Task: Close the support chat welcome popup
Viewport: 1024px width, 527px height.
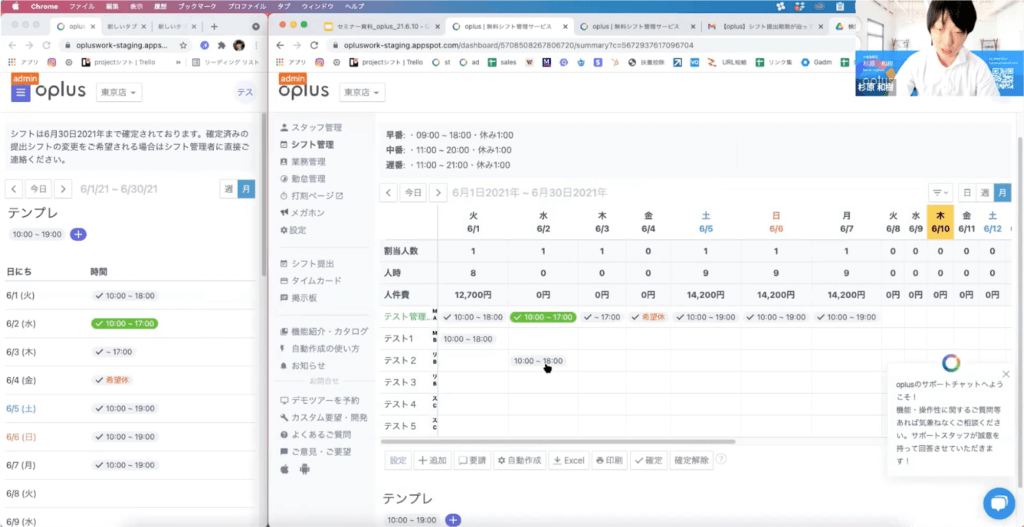Action: (1005, 374)
